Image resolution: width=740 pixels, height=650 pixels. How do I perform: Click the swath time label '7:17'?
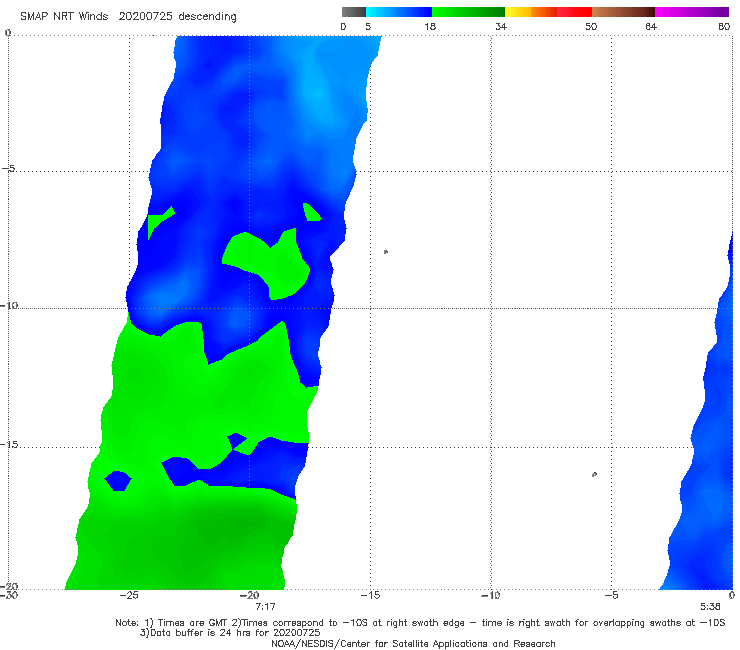point(265,607)
